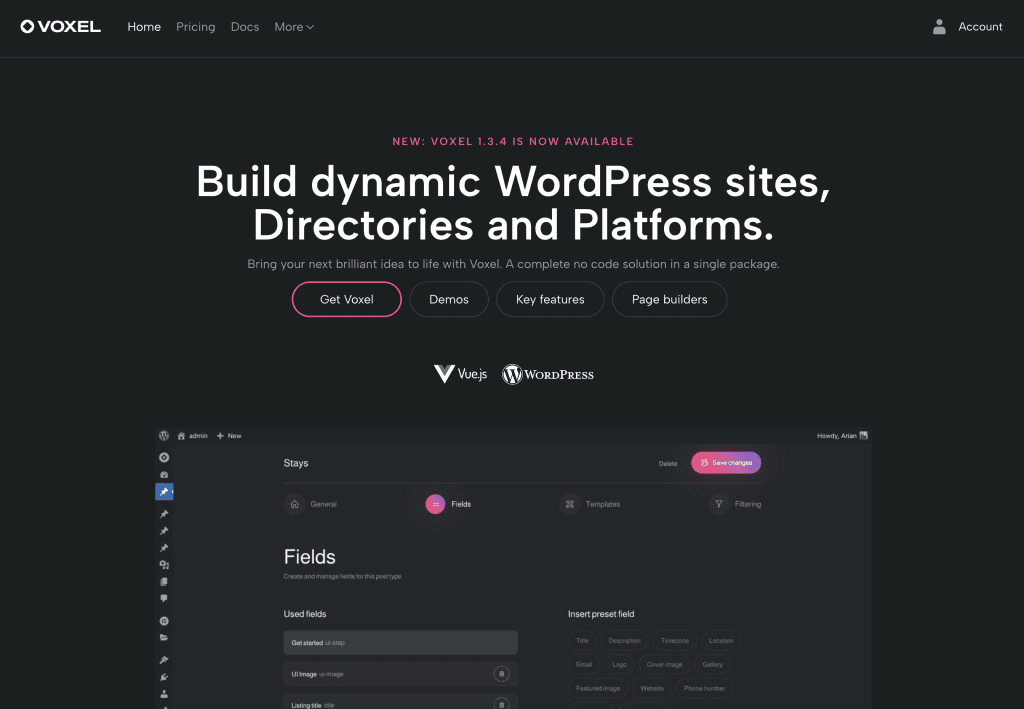Insert the Description preset field
This screenshot has width=1024, height=709.
(624, 640)
